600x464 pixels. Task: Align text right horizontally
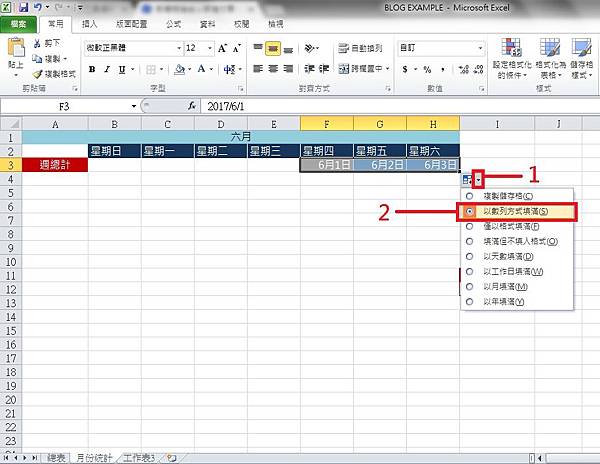click(x=289, y=69)
